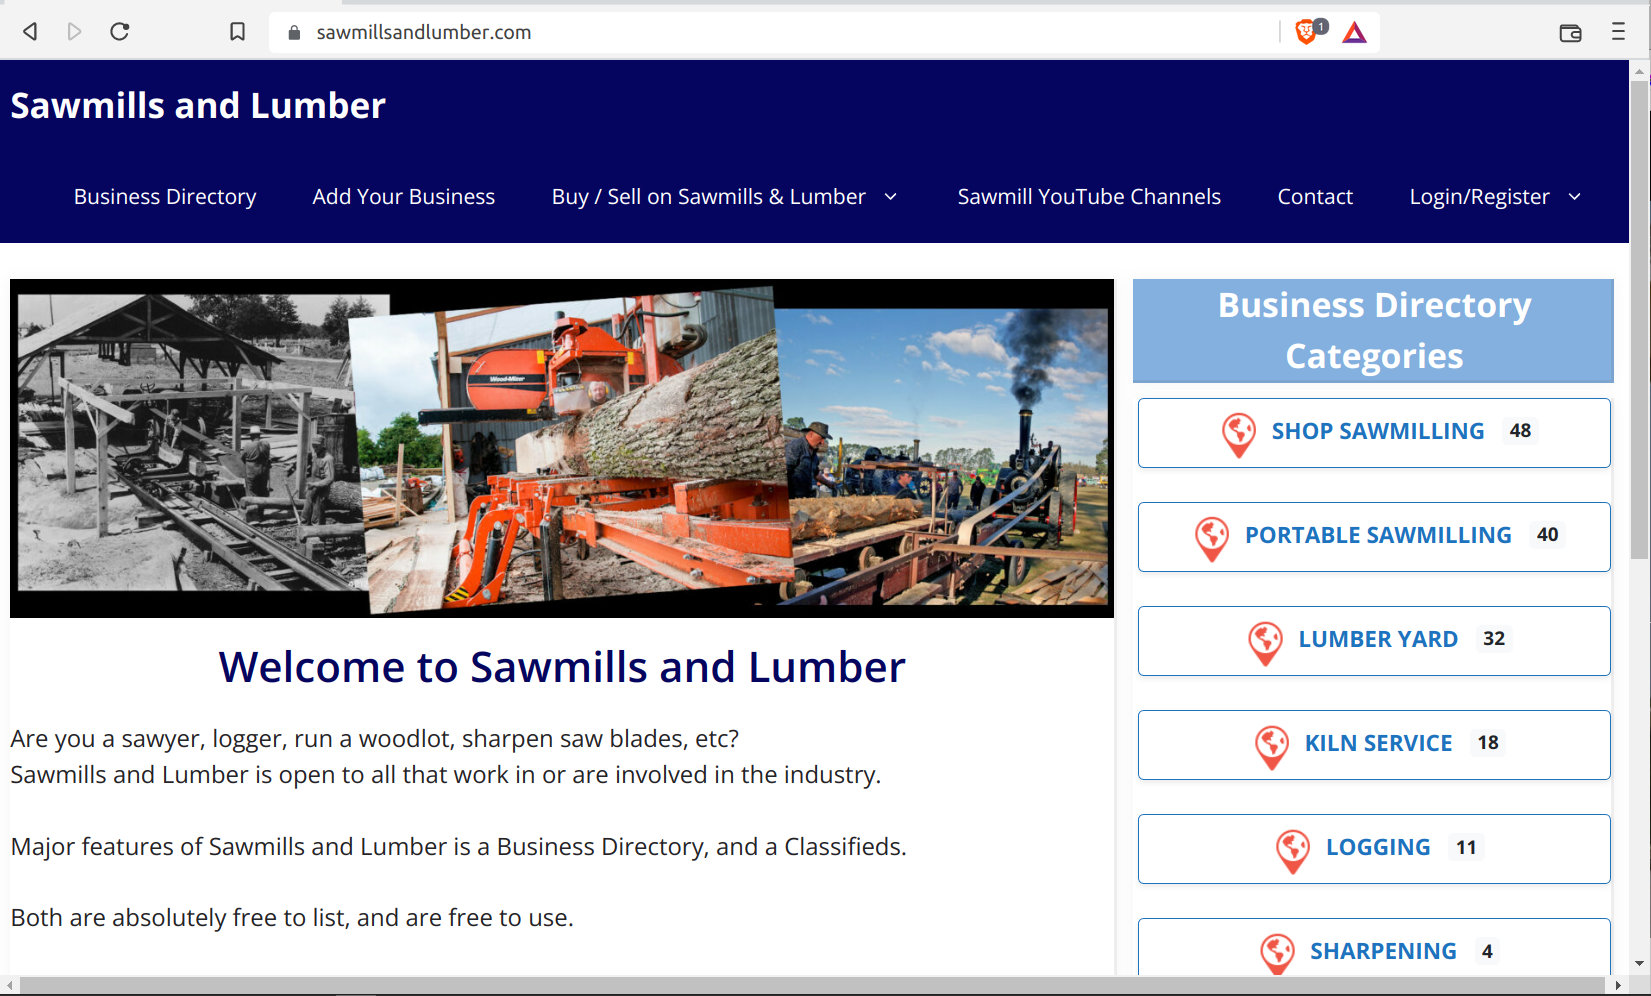
Task: Click the map pin icon beside Lumber Yard
Action: [x=1265, y=643]
